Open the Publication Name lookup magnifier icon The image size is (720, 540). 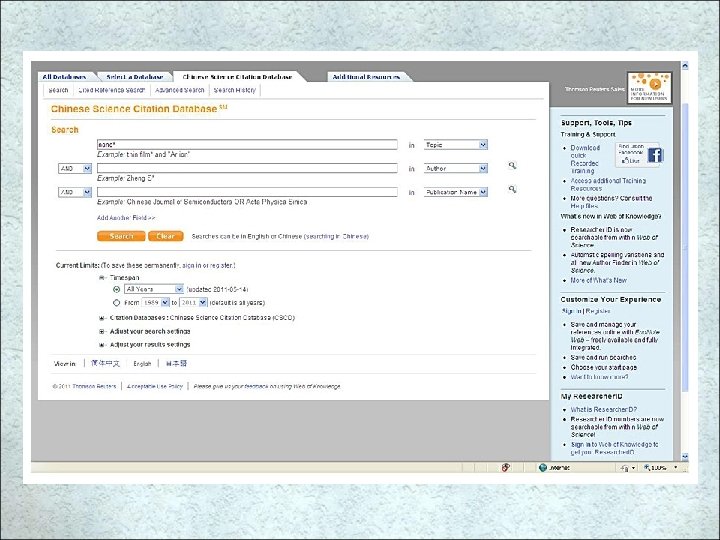click(512, 189)
